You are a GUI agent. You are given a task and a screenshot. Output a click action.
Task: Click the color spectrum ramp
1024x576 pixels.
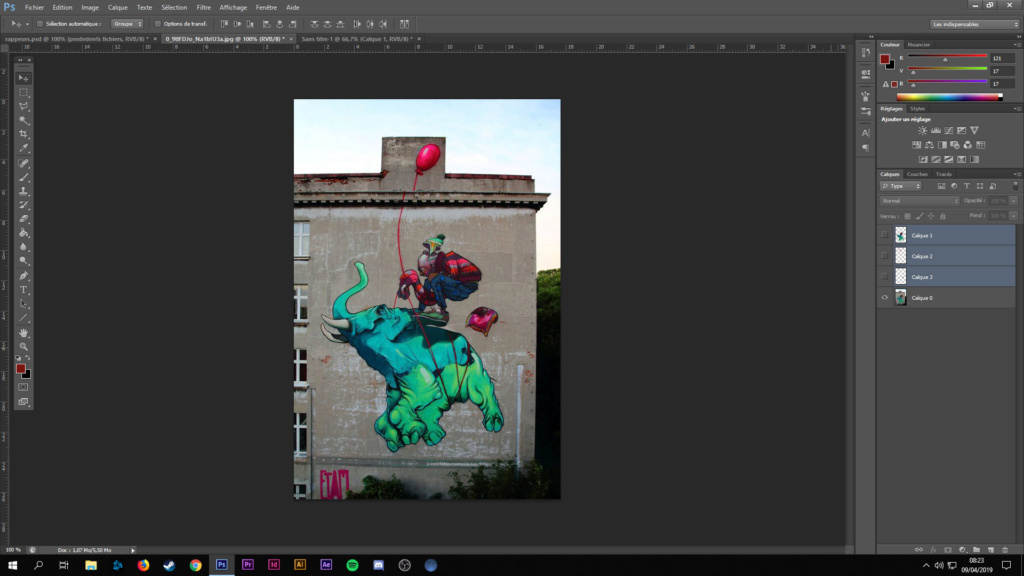point(950,97)
